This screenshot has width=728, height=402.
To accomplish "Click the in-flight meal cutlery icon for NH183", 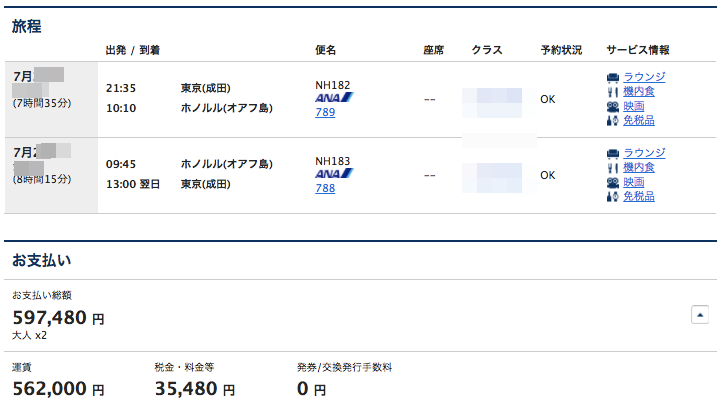I will tap(613, 168).
